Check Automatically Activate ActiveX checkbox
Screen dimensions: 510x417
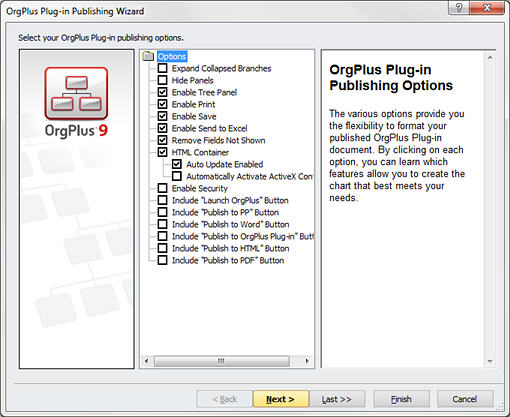(x=177, y=176)
